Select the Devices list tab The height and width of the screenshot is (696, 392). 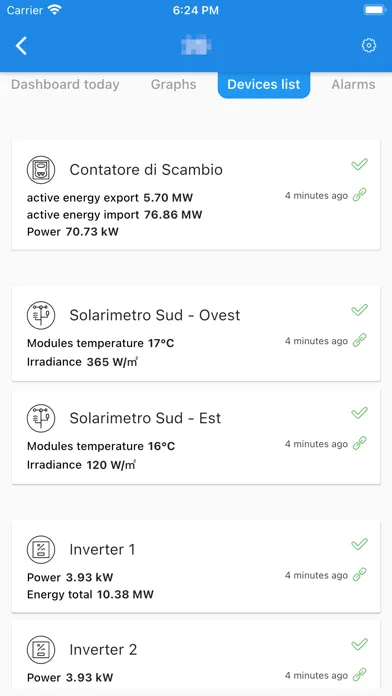coord(264,84)
